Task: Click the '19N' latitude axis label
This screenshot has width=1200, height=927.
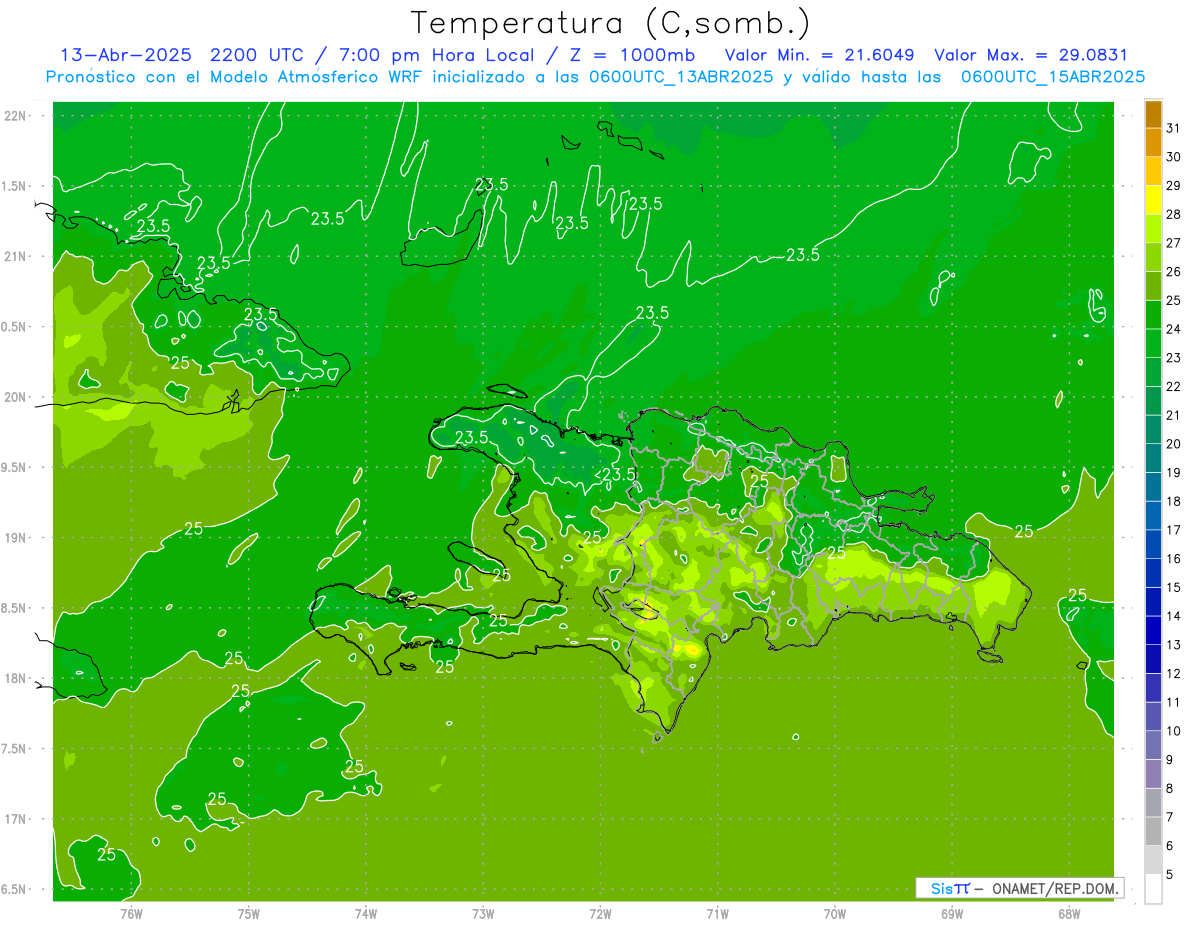Action: (16, 538)
